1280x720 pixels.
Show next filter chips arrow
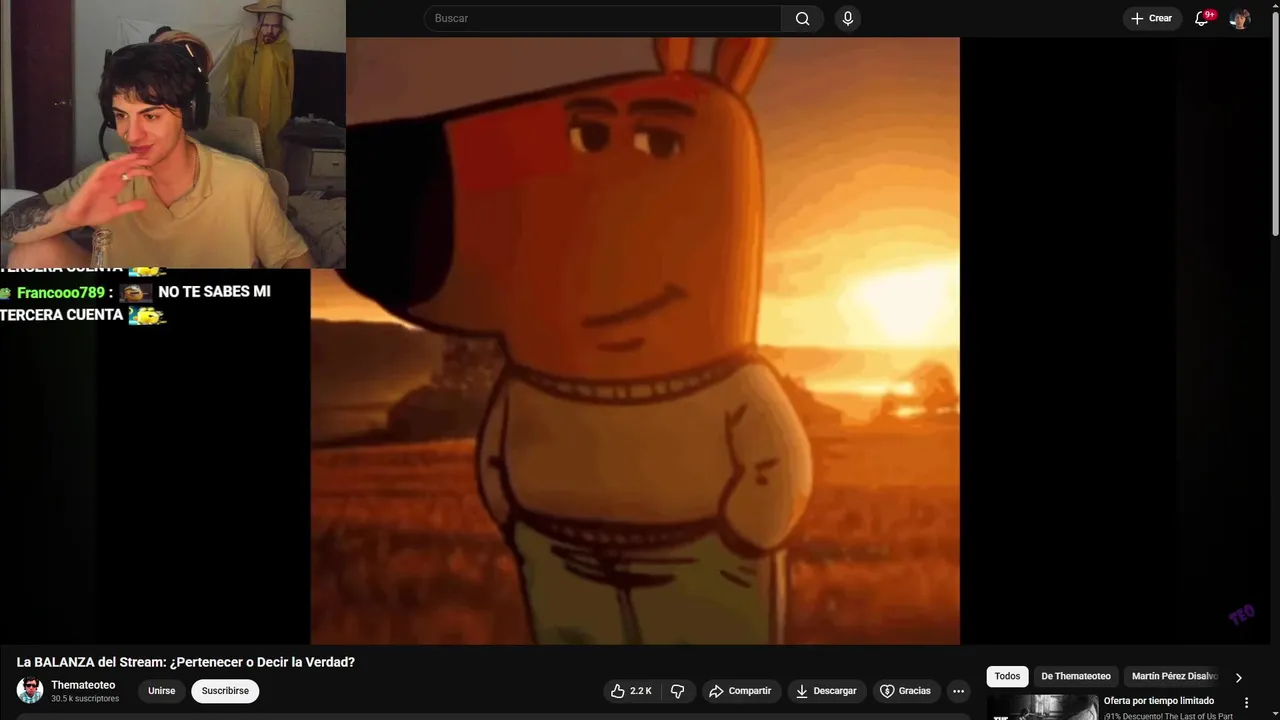[x=1238, y=677]
